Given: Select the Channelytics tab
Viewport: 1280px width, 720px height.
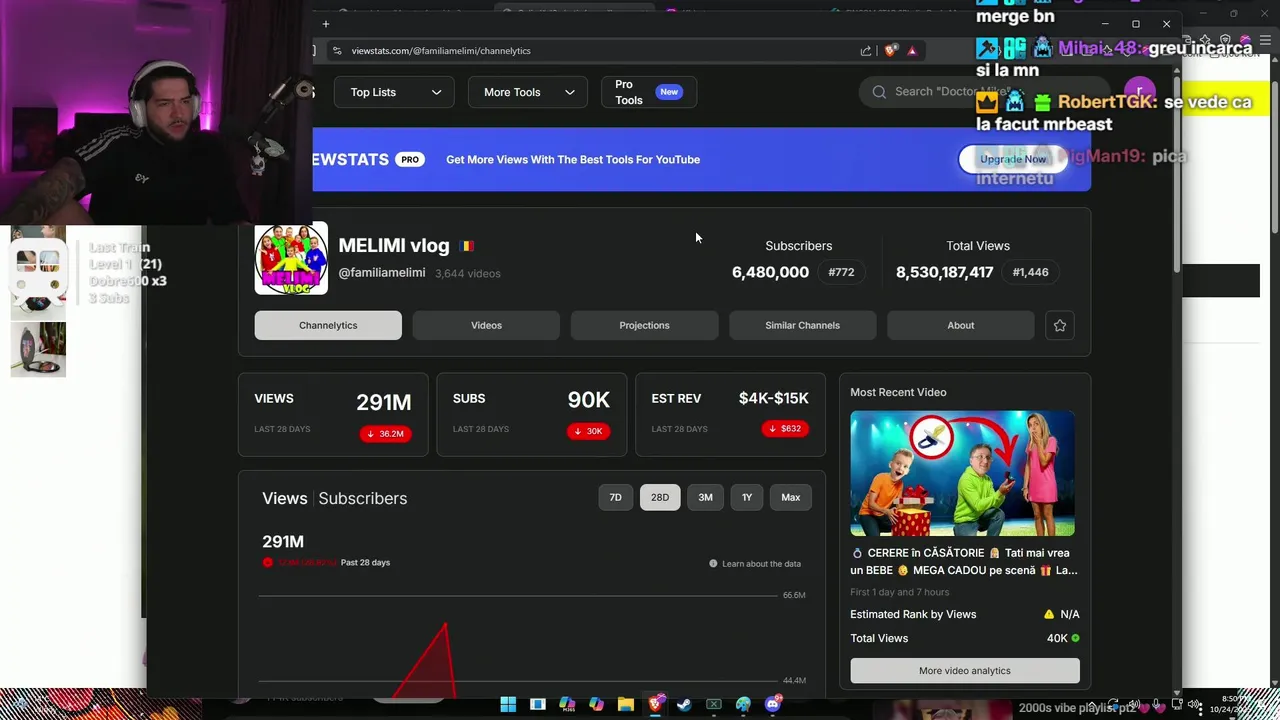Looking at the screenshot, I should pyautogui.click(x=328, y=325).
